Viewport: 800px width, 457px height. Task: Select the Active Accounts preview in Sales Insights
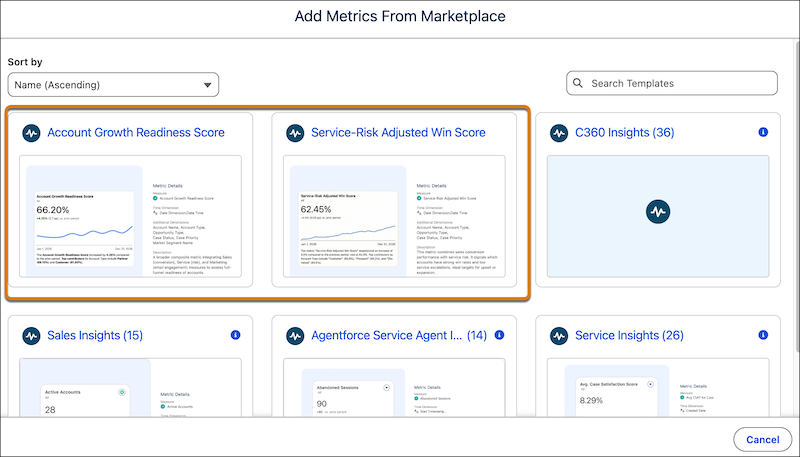coord(130,388)
